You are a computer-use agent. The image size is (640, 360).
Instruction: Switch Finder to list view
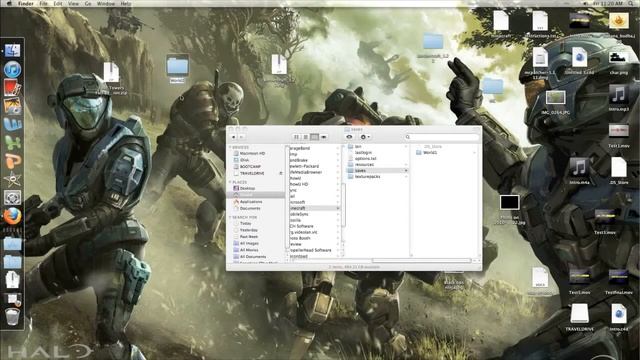(x=305, y=137)
